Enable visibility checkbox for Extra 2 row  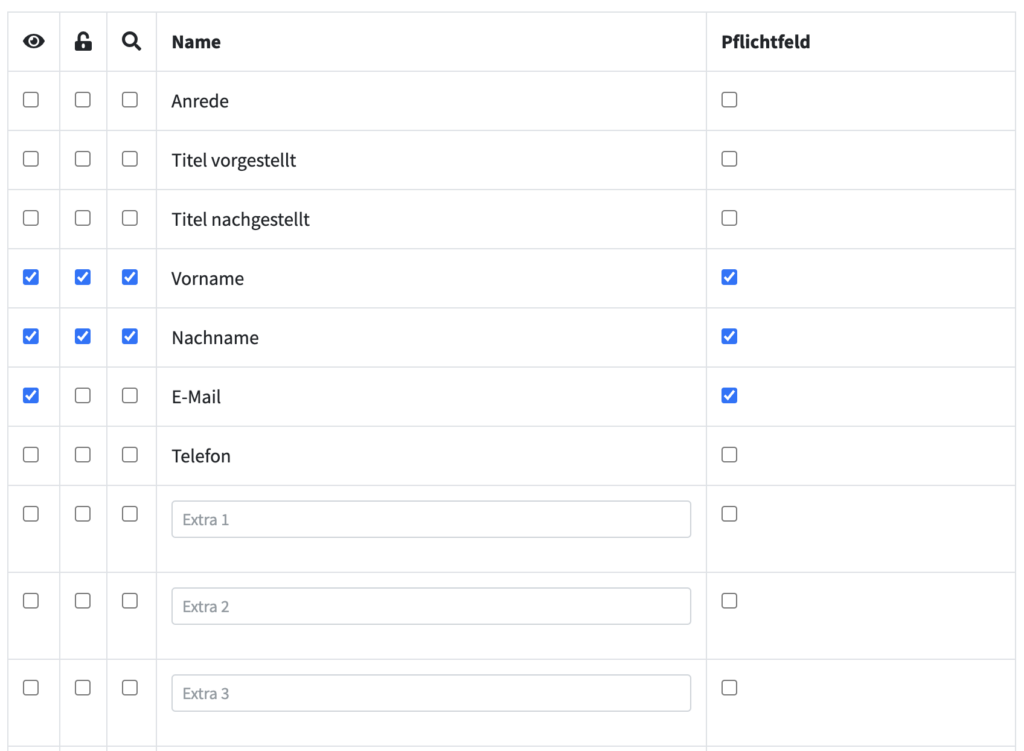coord(31,601)
